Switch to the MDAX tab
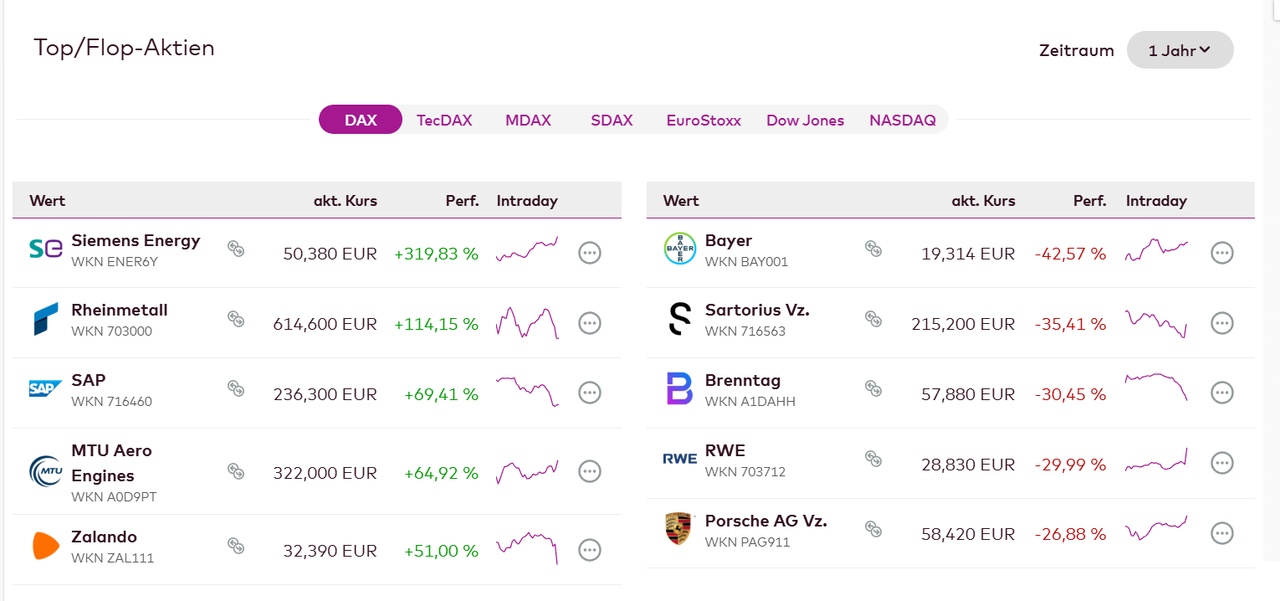The image size is (1280, 601). [x=528, y=120]
